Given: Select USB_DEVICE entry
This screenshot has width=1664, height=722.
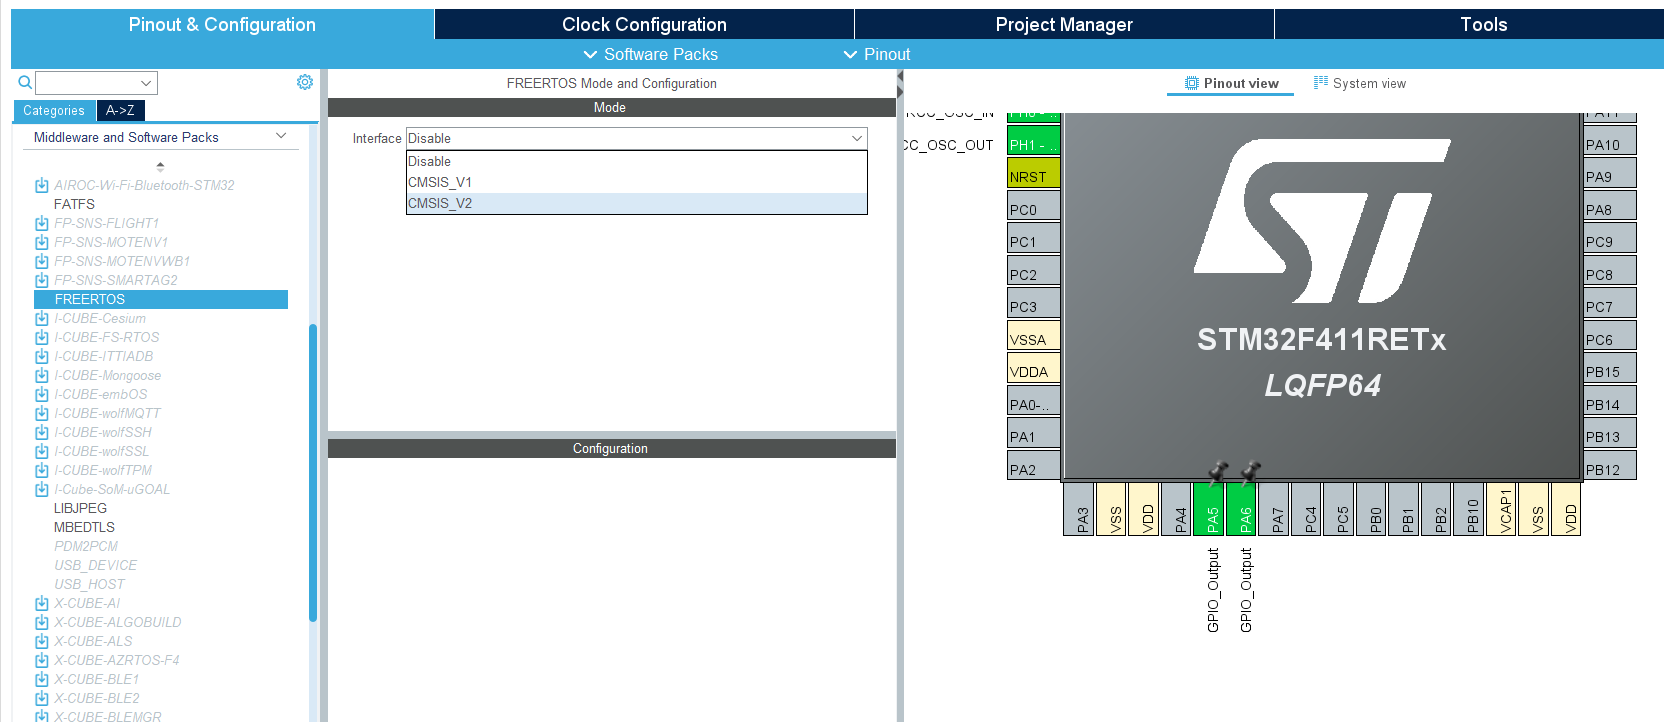Looking at the screenshot, I should coord(96,565).
